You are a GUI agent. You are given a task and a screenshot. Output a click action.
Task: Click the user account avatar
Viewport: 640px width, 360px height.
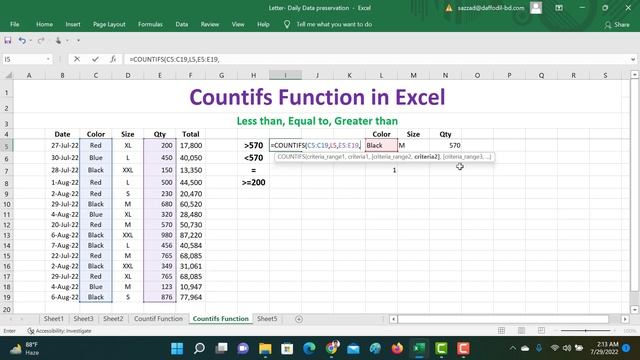(x=536, y=8)
